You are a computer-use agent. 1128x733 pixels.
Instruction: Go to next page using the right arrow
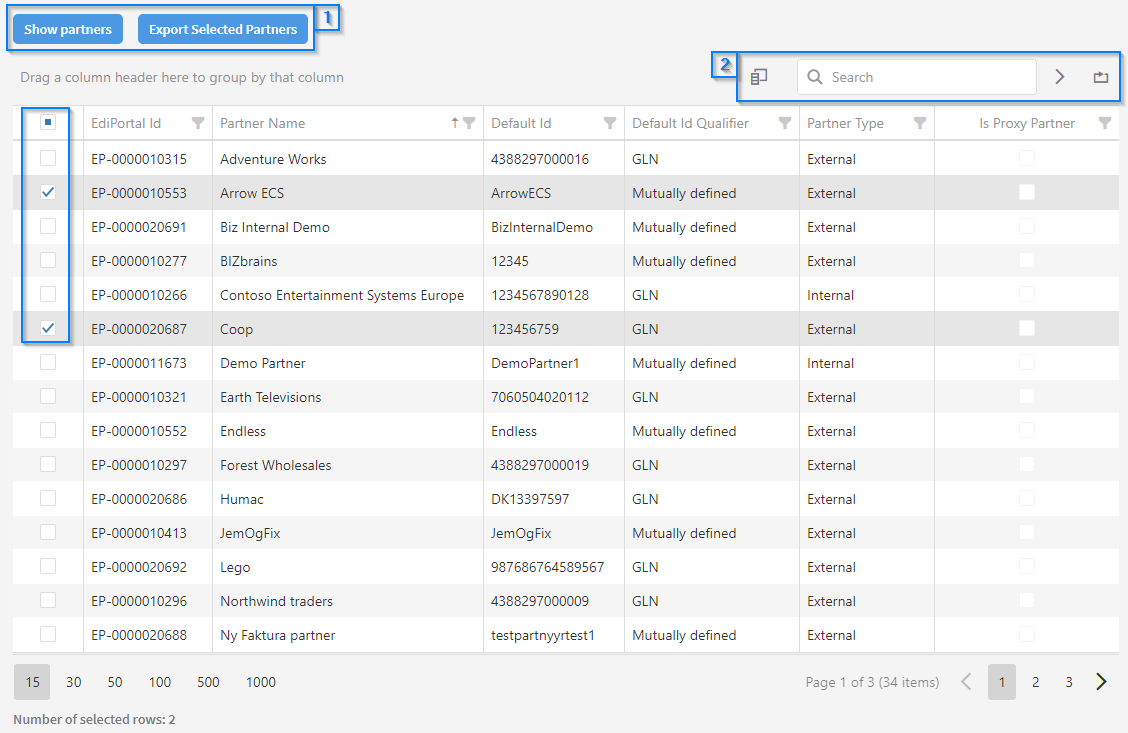[1101, 682]
